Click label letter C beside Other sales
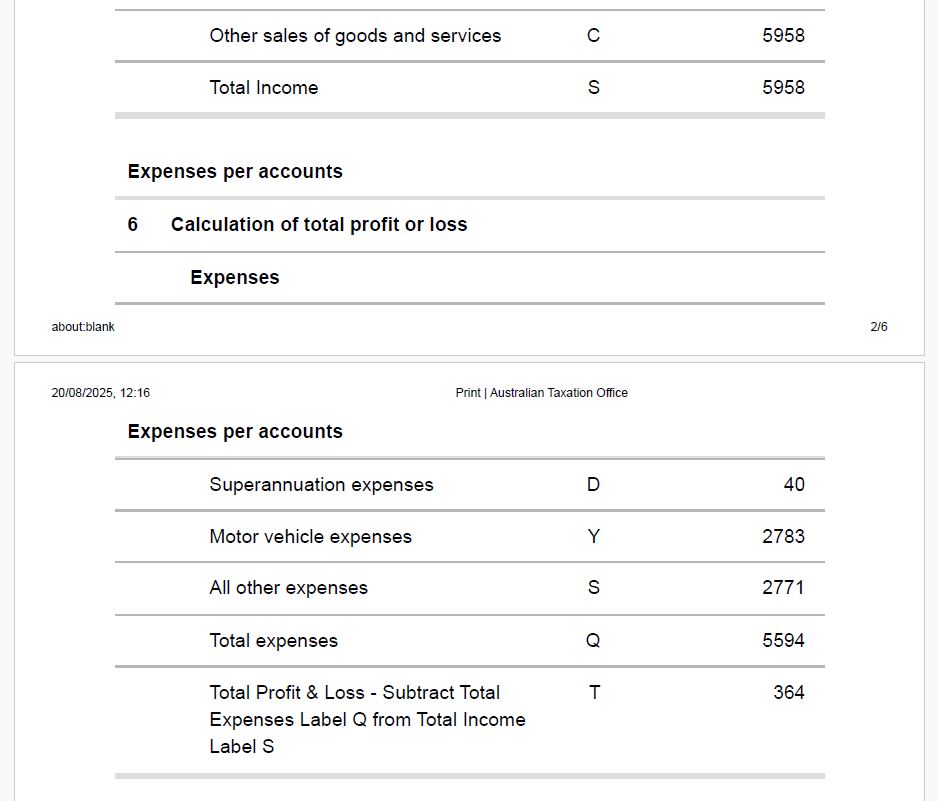This screenshot has width=938, height=801. (594, 36)
